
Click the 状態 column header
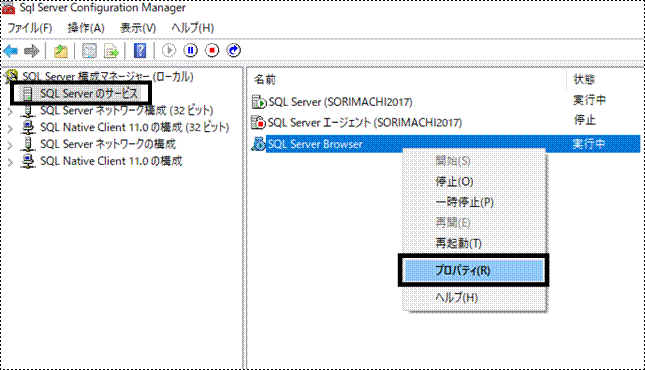point(585,79)
